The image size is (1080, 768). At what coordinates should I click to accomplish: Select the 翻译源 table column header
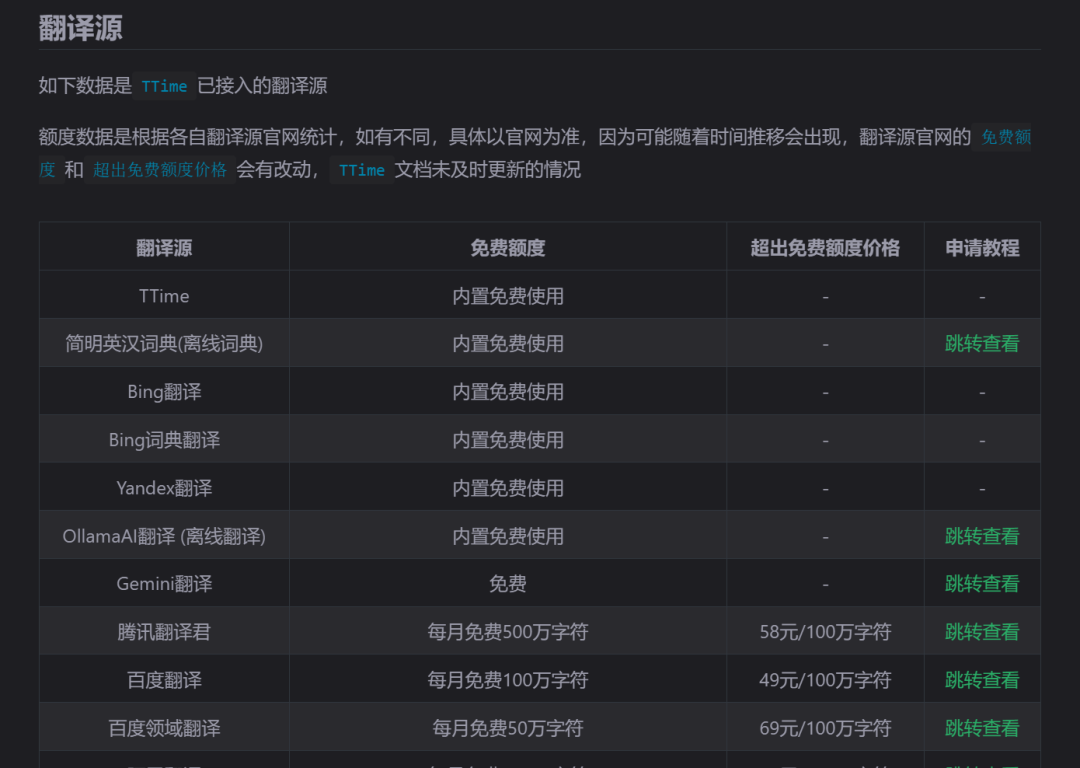(x=163, y=247)
